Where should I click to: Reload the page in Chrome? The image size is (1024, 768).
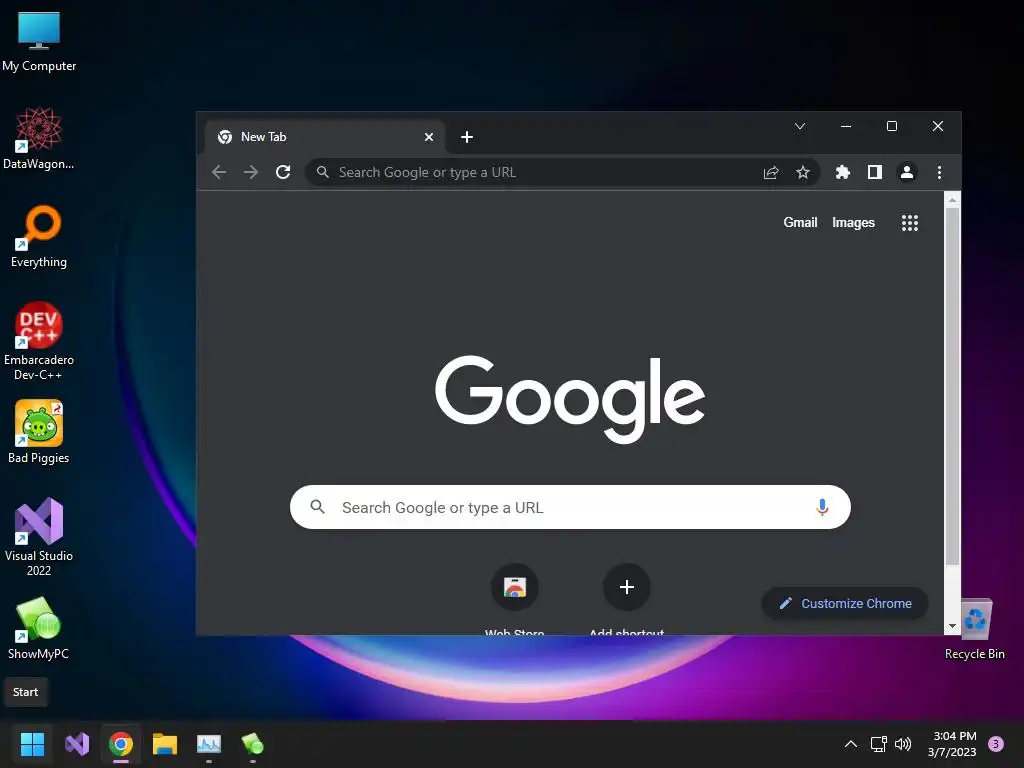(283, 172)
